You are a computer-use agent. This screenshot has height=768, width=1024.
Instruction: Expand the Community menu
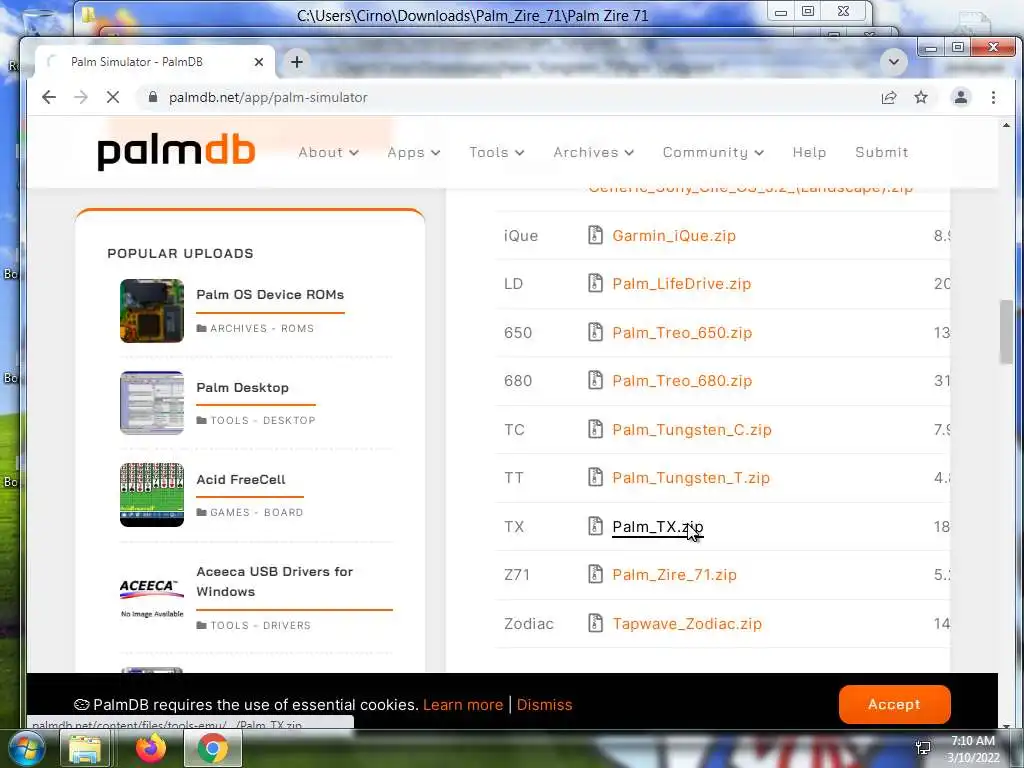pyautogui.click(x=713, y=153)
